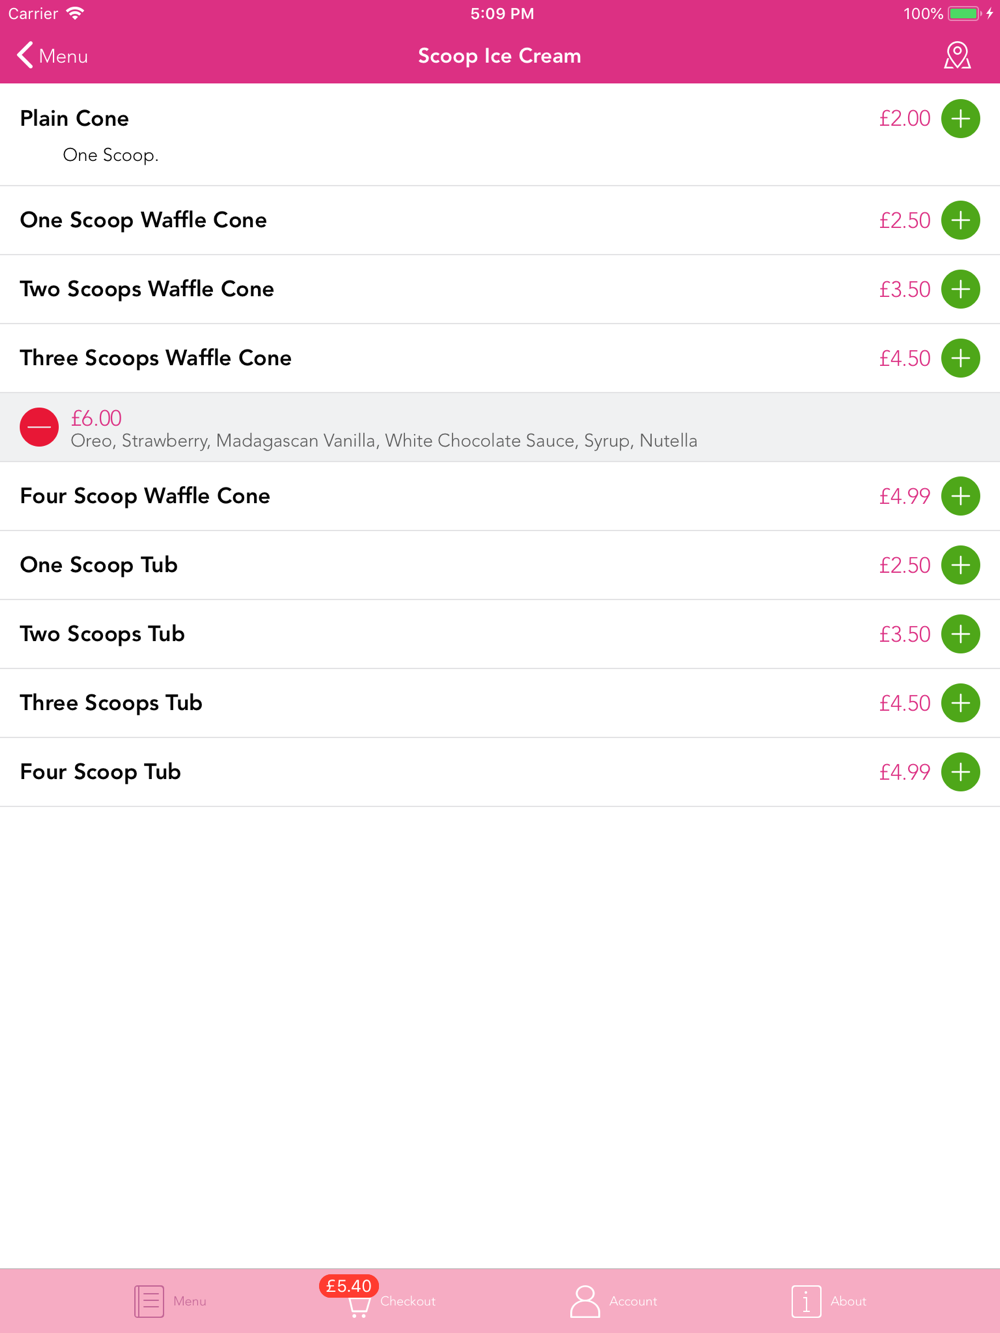
Task: Tap the £5.40 basket total badge
Action: coord(348,1286)
